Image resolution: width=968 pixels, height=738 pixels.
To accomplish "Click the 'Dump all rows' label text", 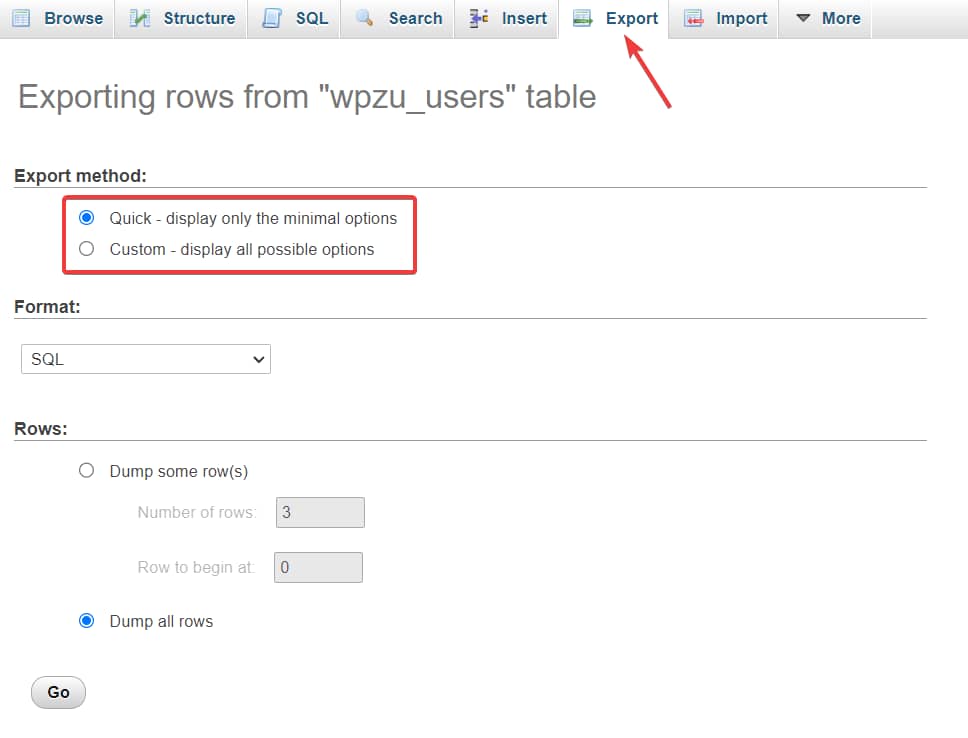I will click(161, 621).
